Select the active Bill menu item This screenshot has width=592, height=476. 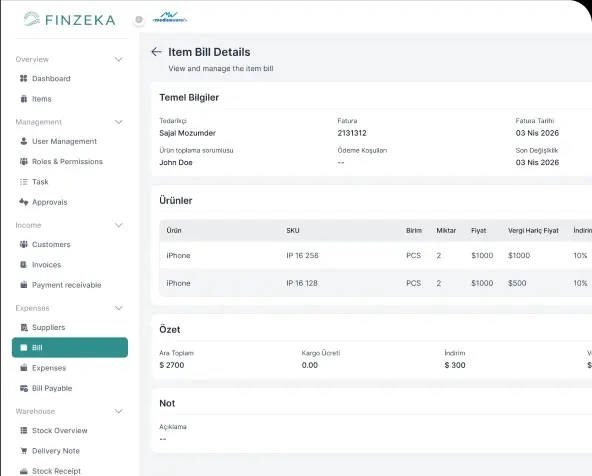pyautogui.click(x=70, y=347)
